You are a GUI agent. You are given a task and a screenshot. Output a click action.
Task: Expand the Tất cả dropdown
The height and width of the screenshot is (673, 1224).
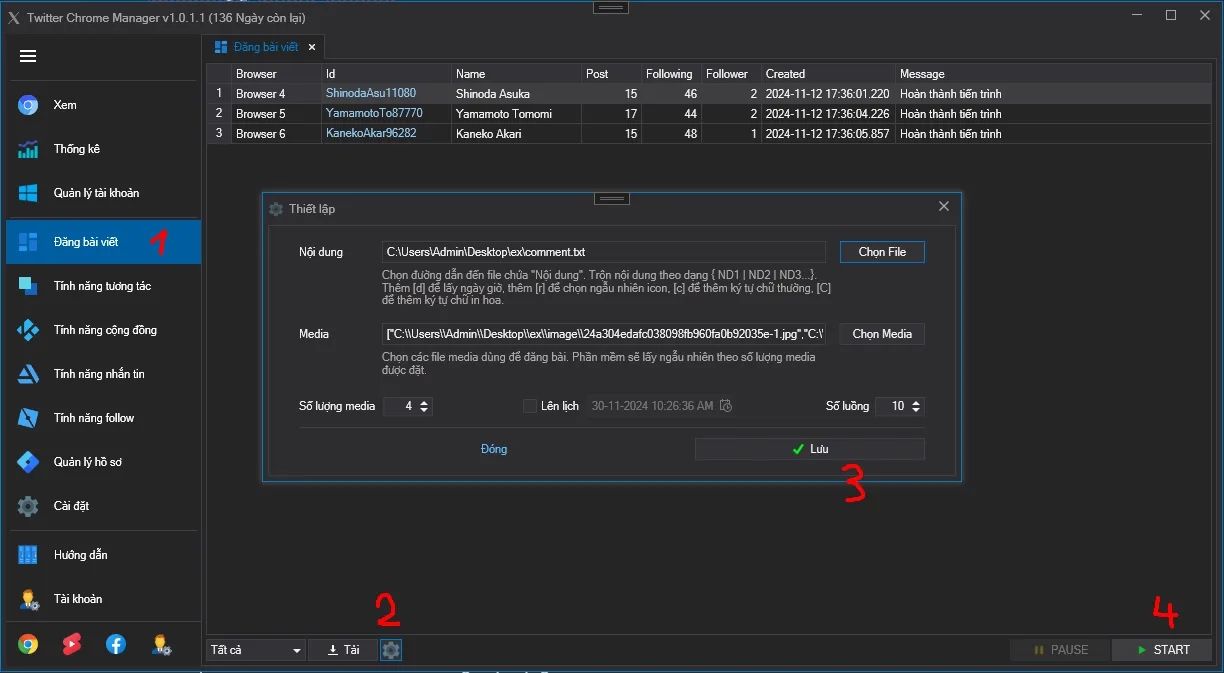click(256, 650)
